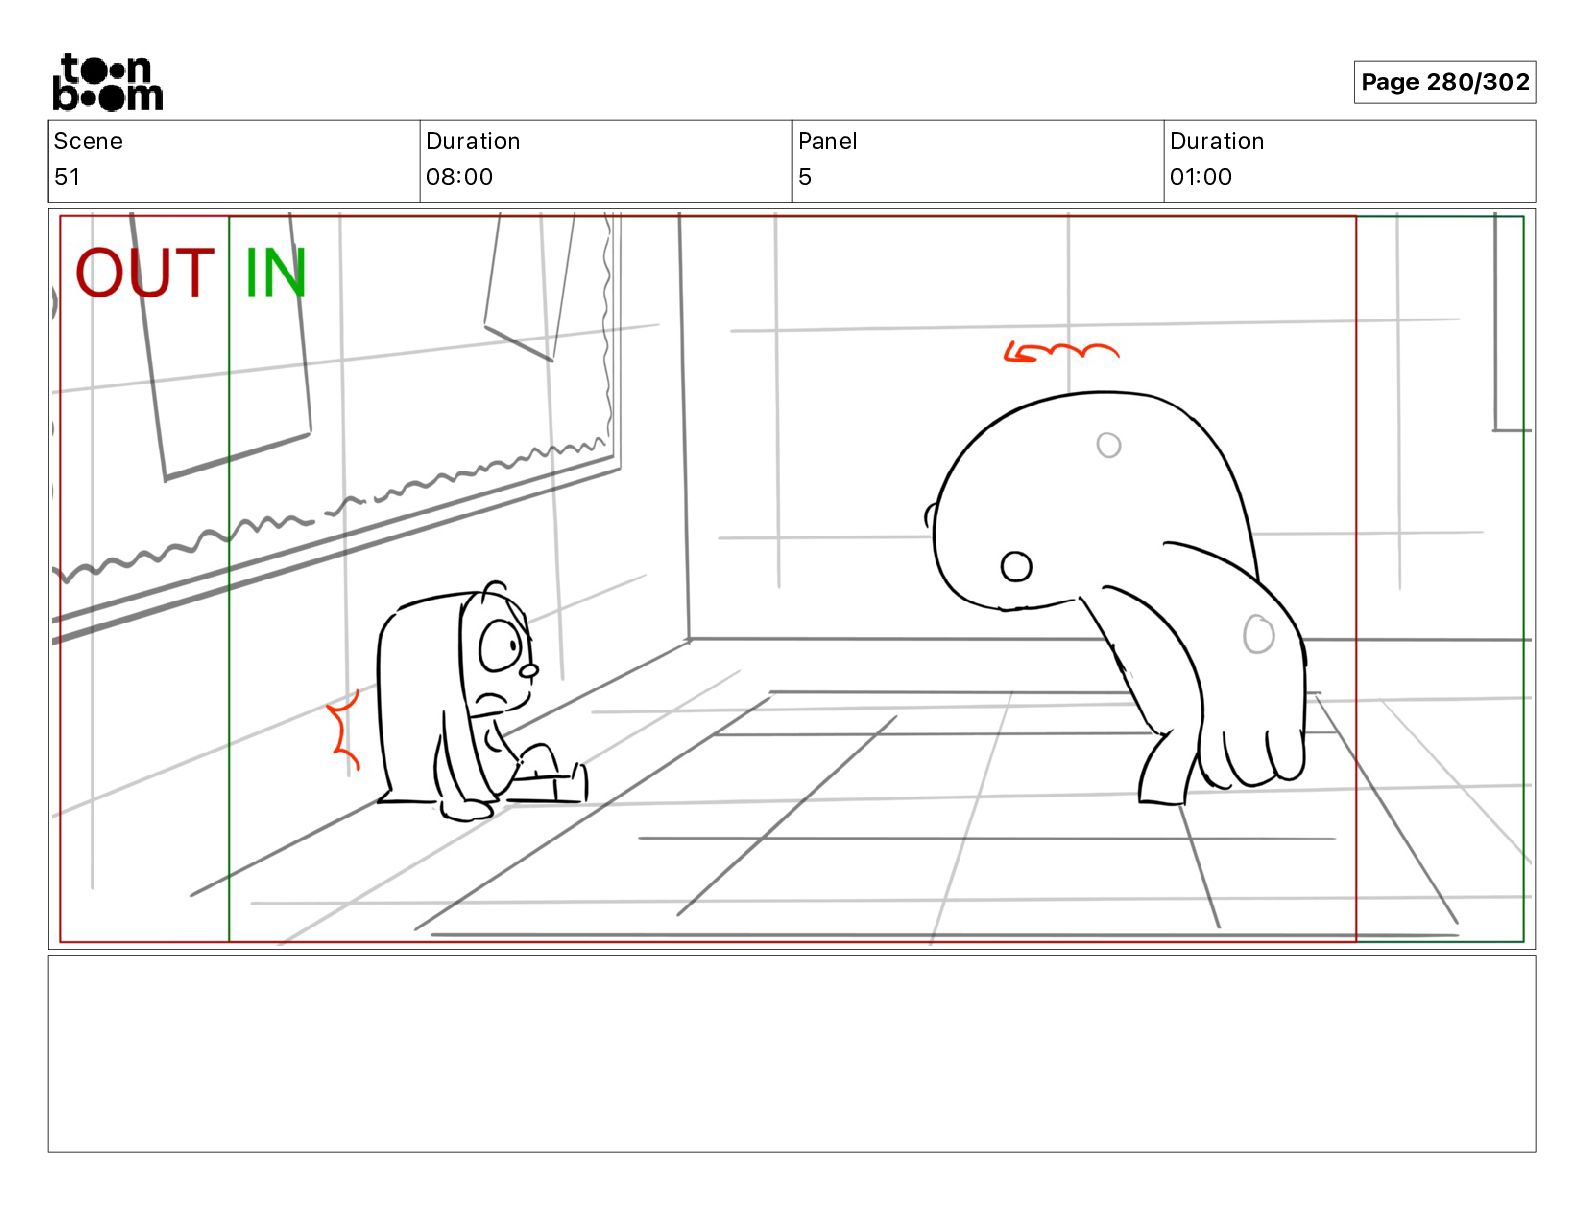Click the Page 280/302 indicator
The width and height of the screenshot is (1584, 1224).
tap(1445, 82)
